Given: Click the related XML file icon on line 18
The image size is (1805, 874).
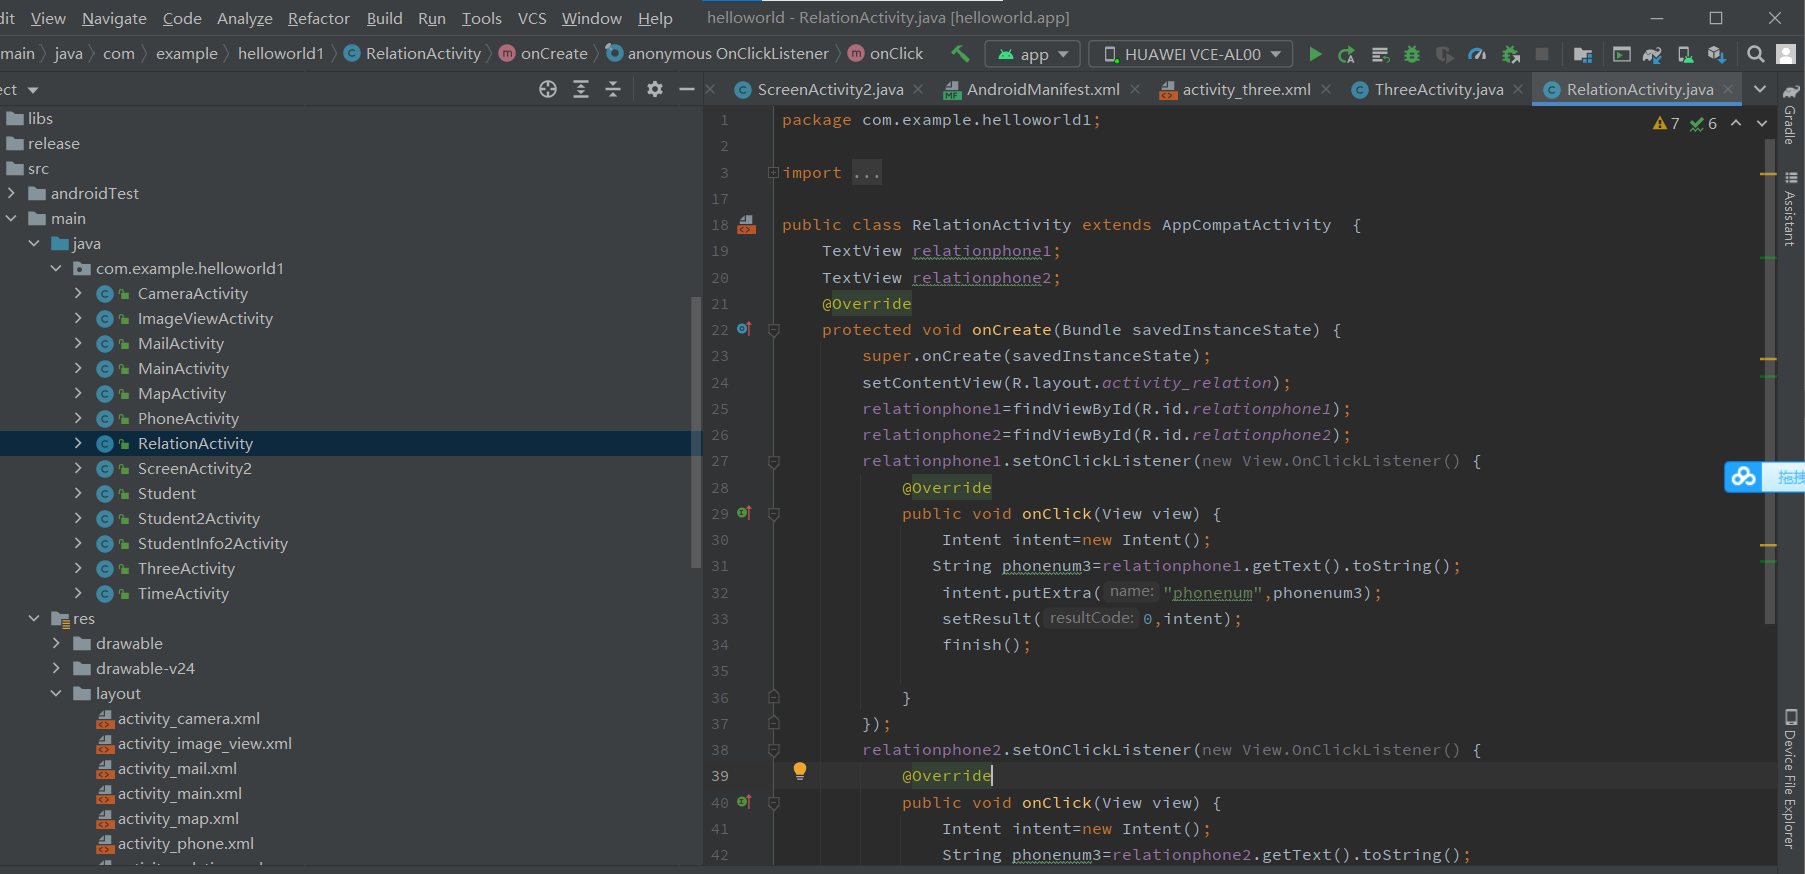Looking at the screenshot, I should coord(747,224).
